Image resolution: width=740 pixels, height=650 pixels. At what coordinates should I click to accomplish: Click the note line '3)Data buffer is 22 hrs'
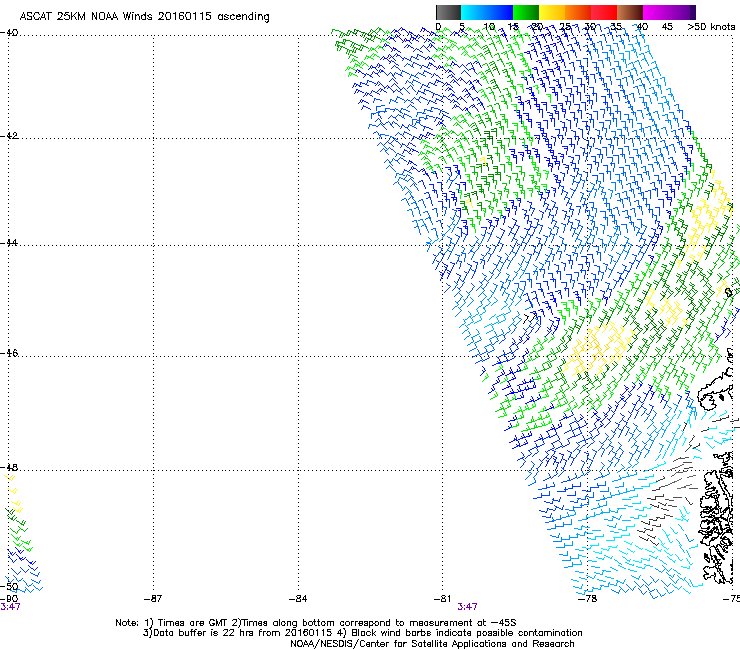coord(362,633)
